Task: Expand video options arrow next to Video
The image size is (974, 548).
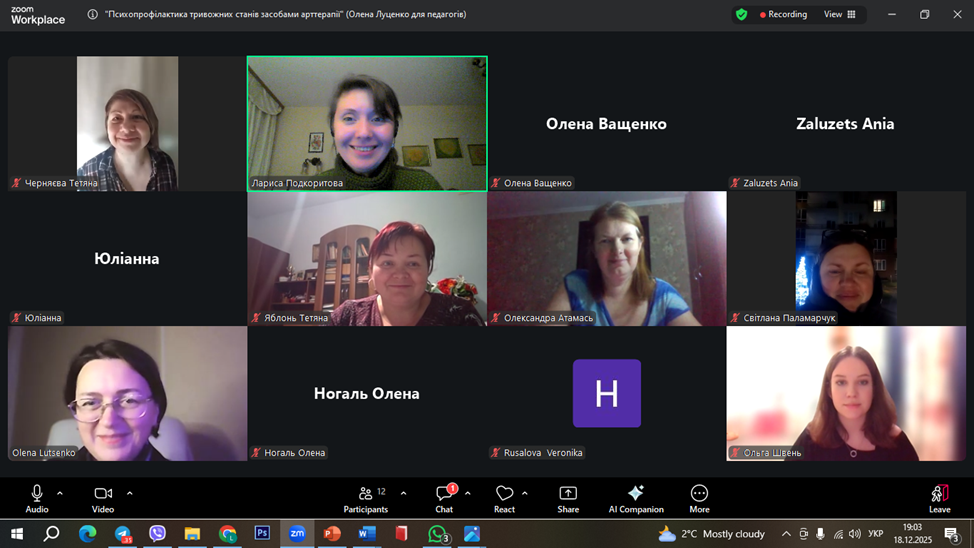Action: [129, 493]
